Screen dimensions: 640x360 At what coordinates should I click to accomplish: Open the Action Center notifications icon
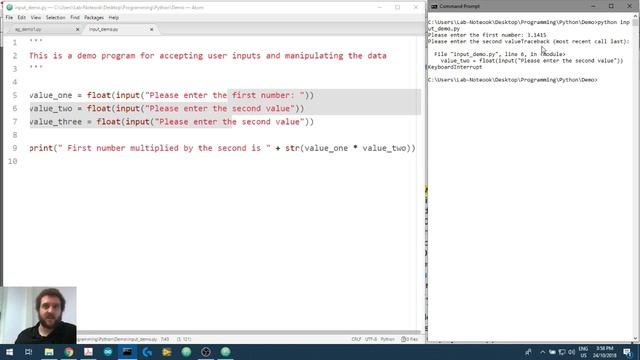point(627,352)
